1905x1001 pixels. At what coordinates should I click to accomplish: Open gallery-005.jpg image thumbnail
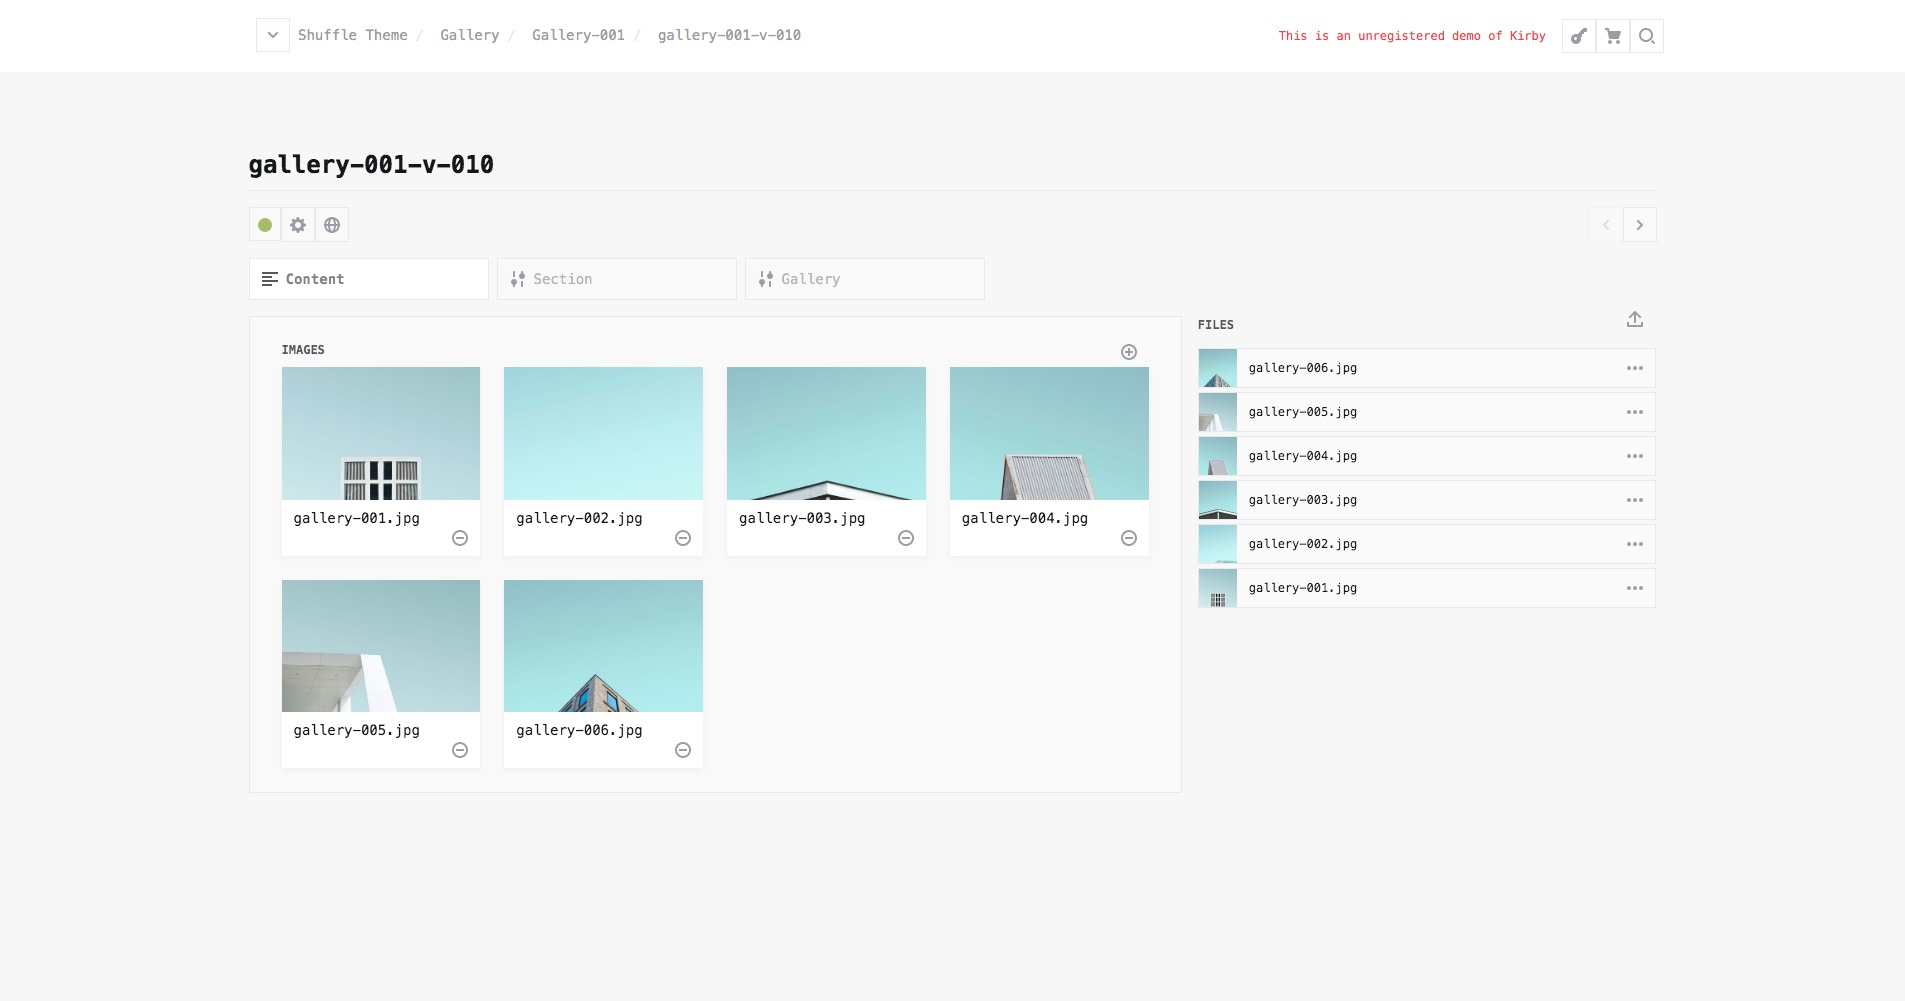click(x=381, y=646)
